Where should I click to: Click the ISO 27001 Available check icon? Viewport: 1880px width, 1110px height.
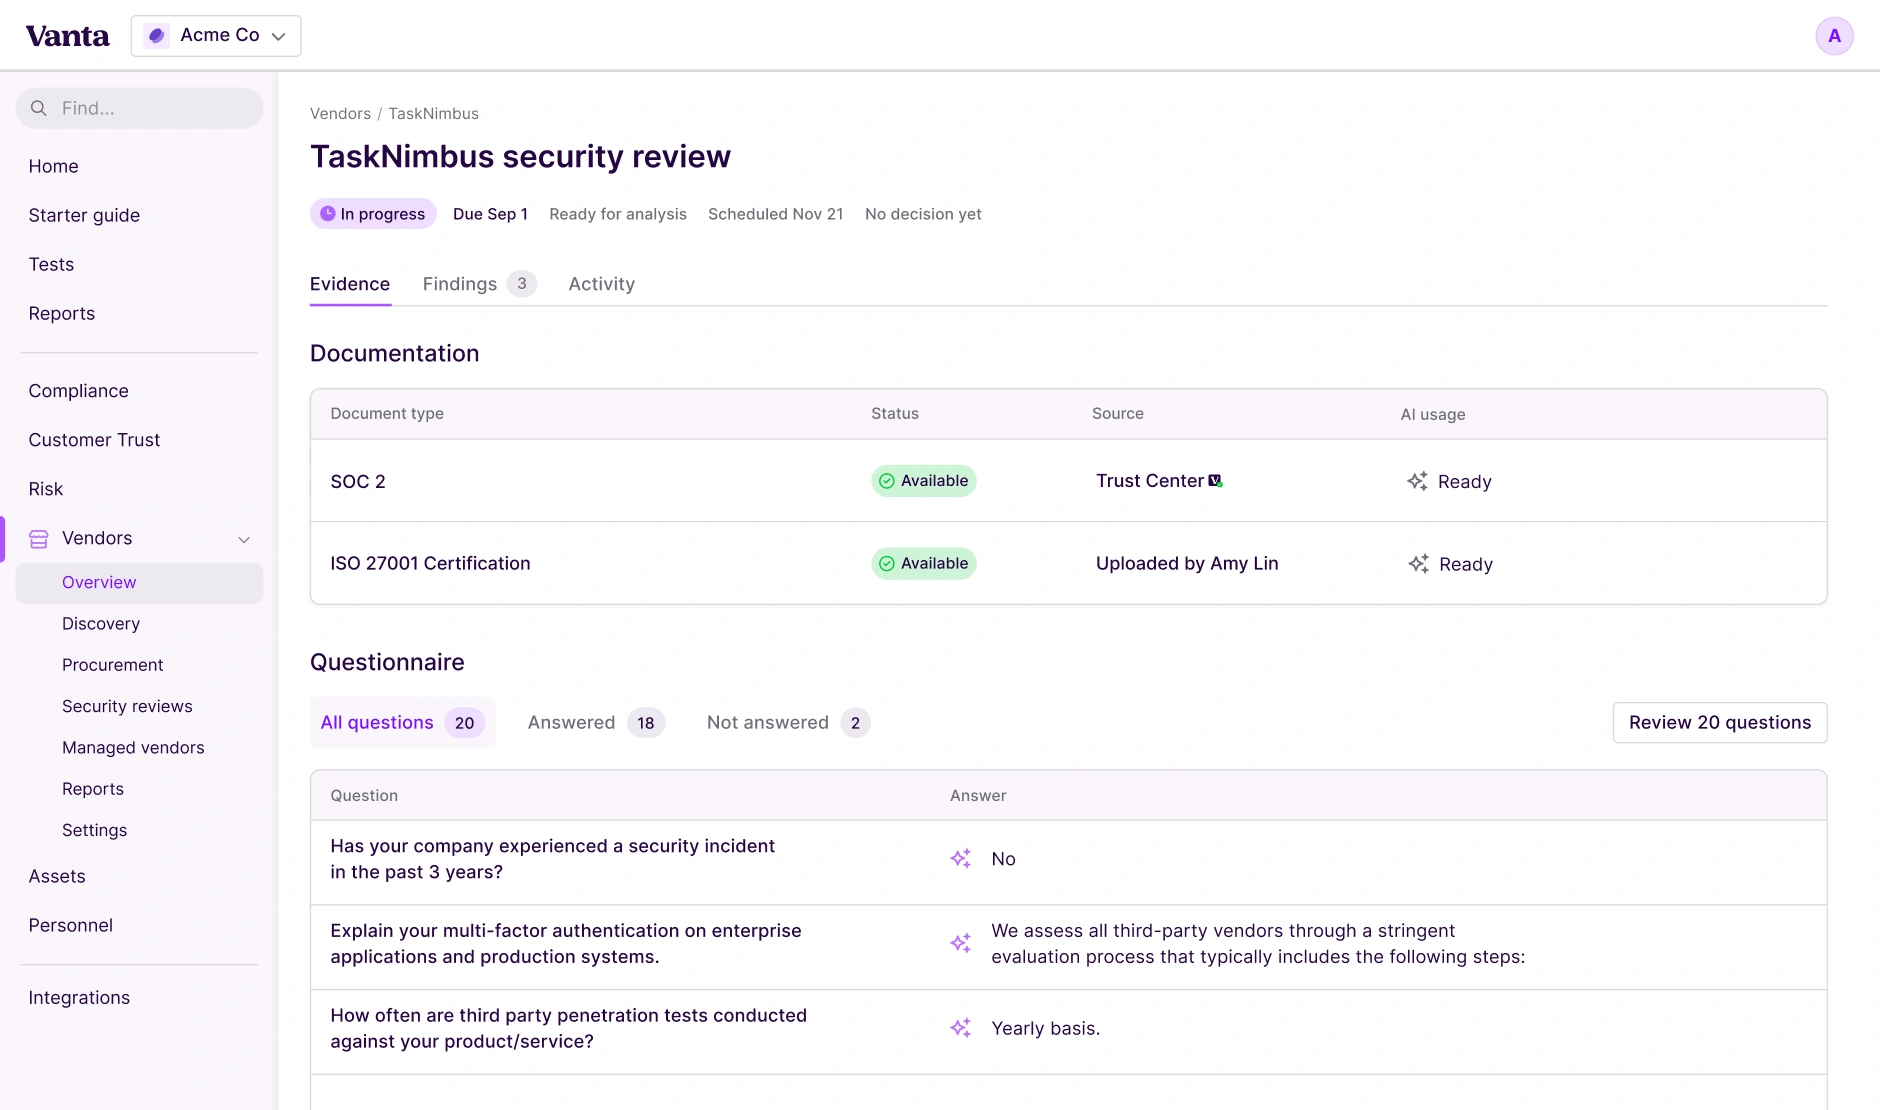(x=886, y=564)
